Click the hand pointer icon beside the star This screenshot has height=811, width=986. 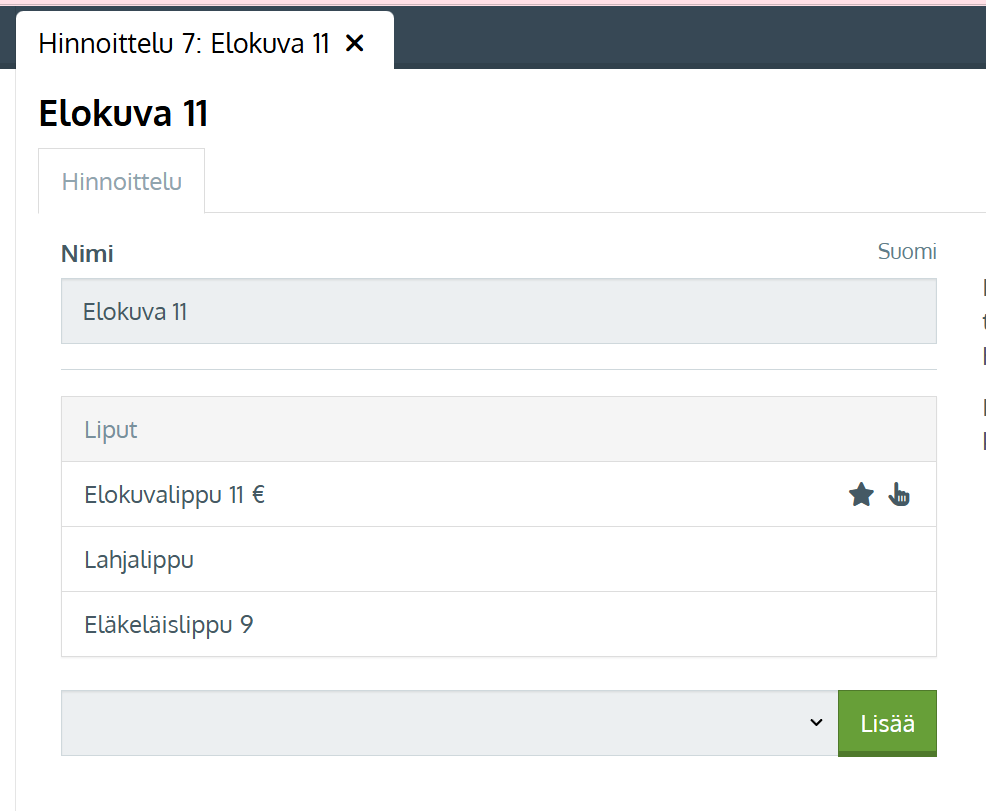coord(899,494)
